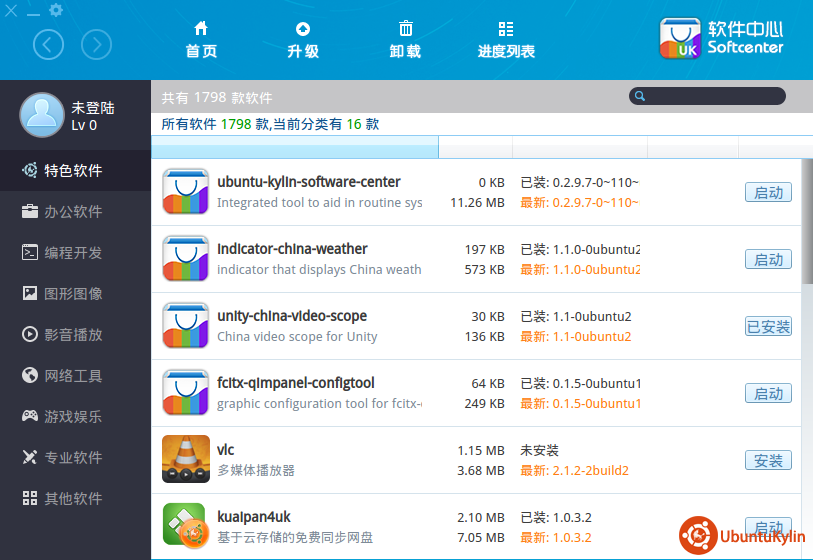Launch indicator-china-weather with 启动 button

[768, 260]
